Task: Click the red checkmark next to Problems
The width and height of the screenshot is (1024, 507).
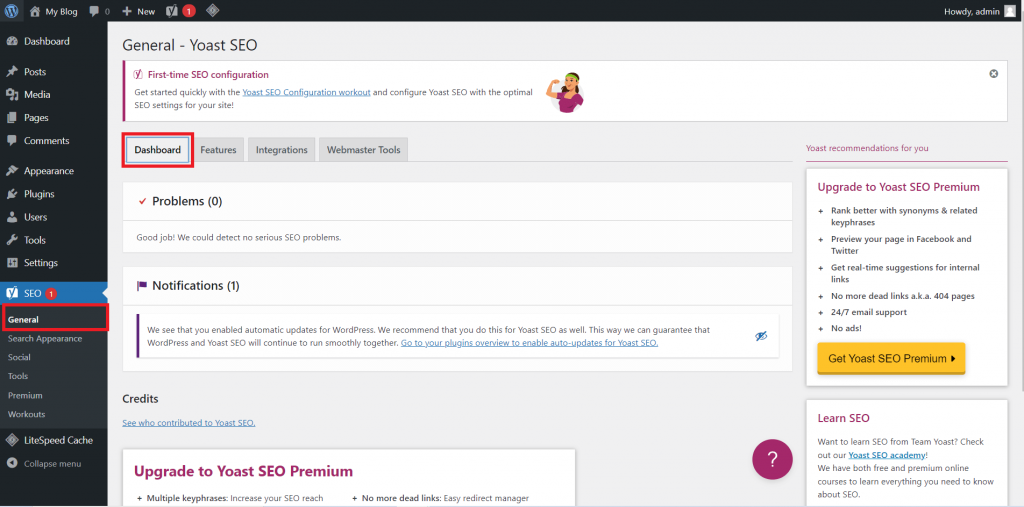Action: [142, 202]
